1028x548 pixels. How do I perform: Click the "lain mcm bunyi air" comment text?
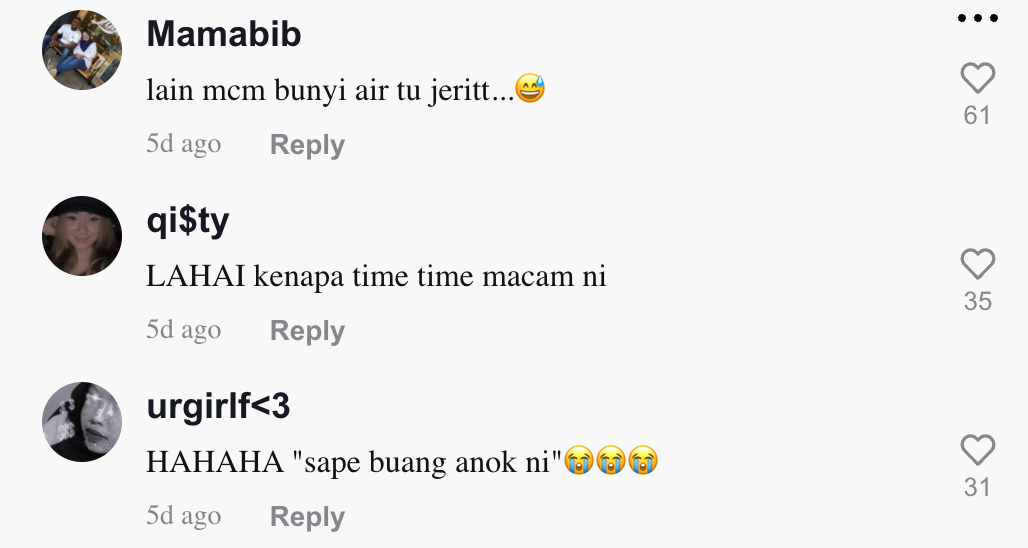[330, 91]
